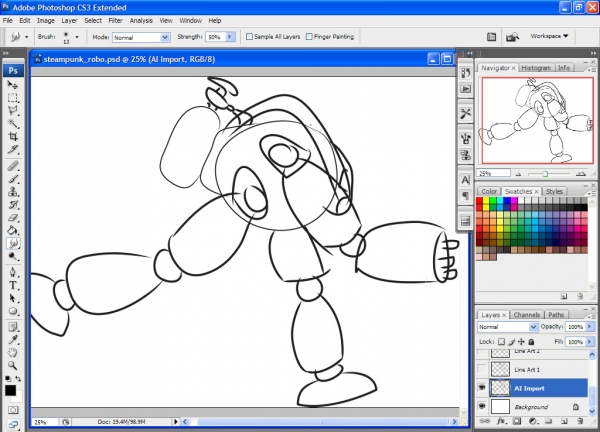This screenshot has height=432, width=600.
Task: Create new adjustment layer
Action: pyautogui.click(x=533, y=421)
